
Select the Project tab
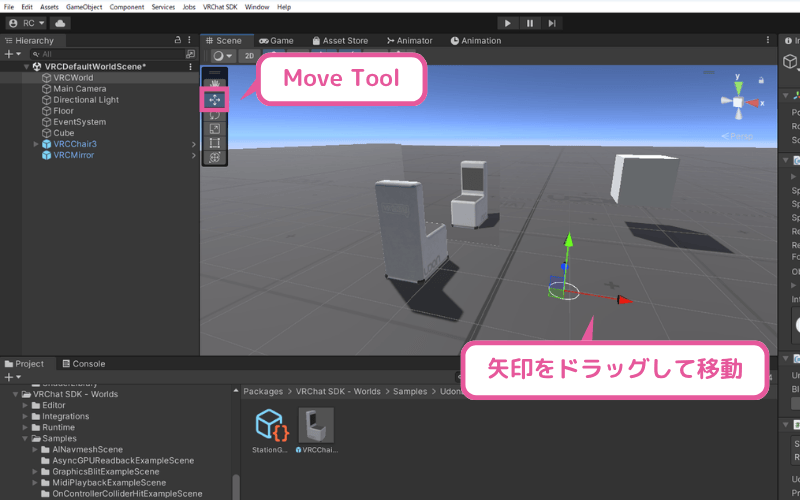pyautogui.click(x=24, y=364)
